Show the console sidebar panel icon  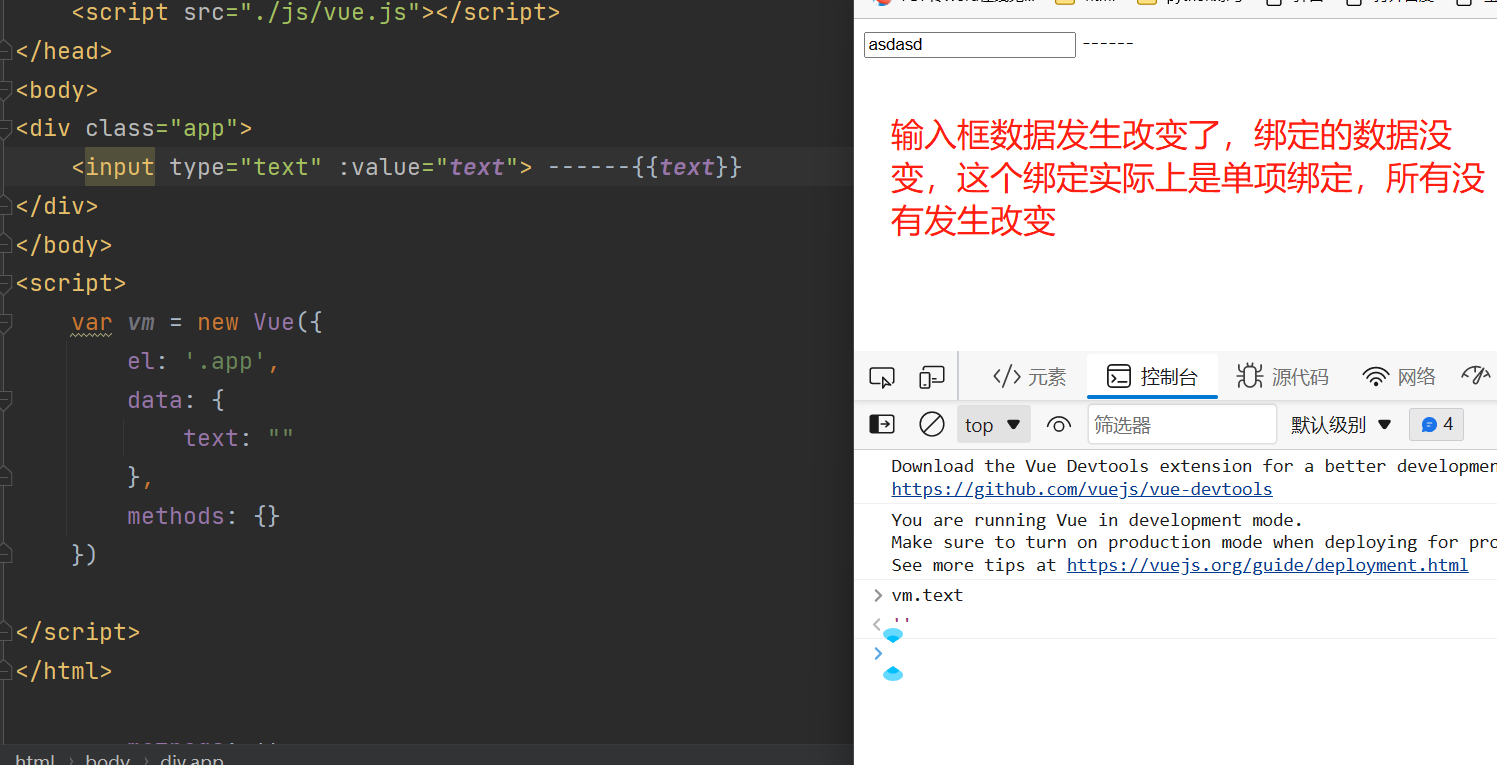click(x=882, y=424)
